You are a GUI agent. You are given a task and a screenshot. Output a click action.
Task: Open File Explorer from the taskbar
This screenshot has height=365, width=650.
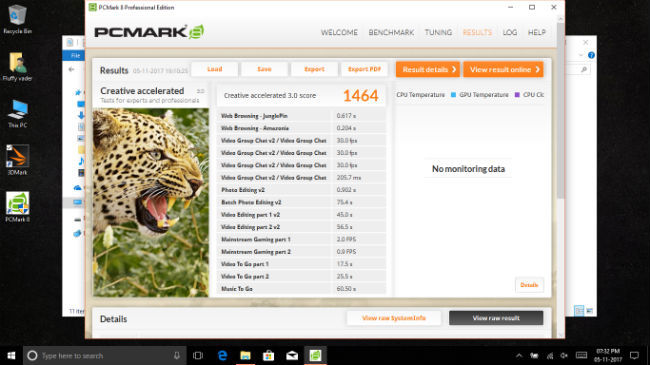pos(245,355)
